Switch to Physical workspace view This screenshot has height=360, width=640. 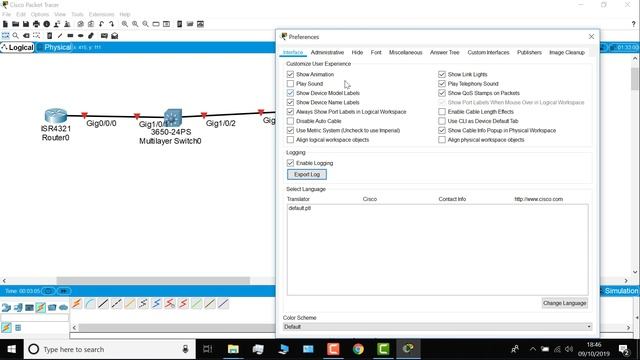point(54,47)
